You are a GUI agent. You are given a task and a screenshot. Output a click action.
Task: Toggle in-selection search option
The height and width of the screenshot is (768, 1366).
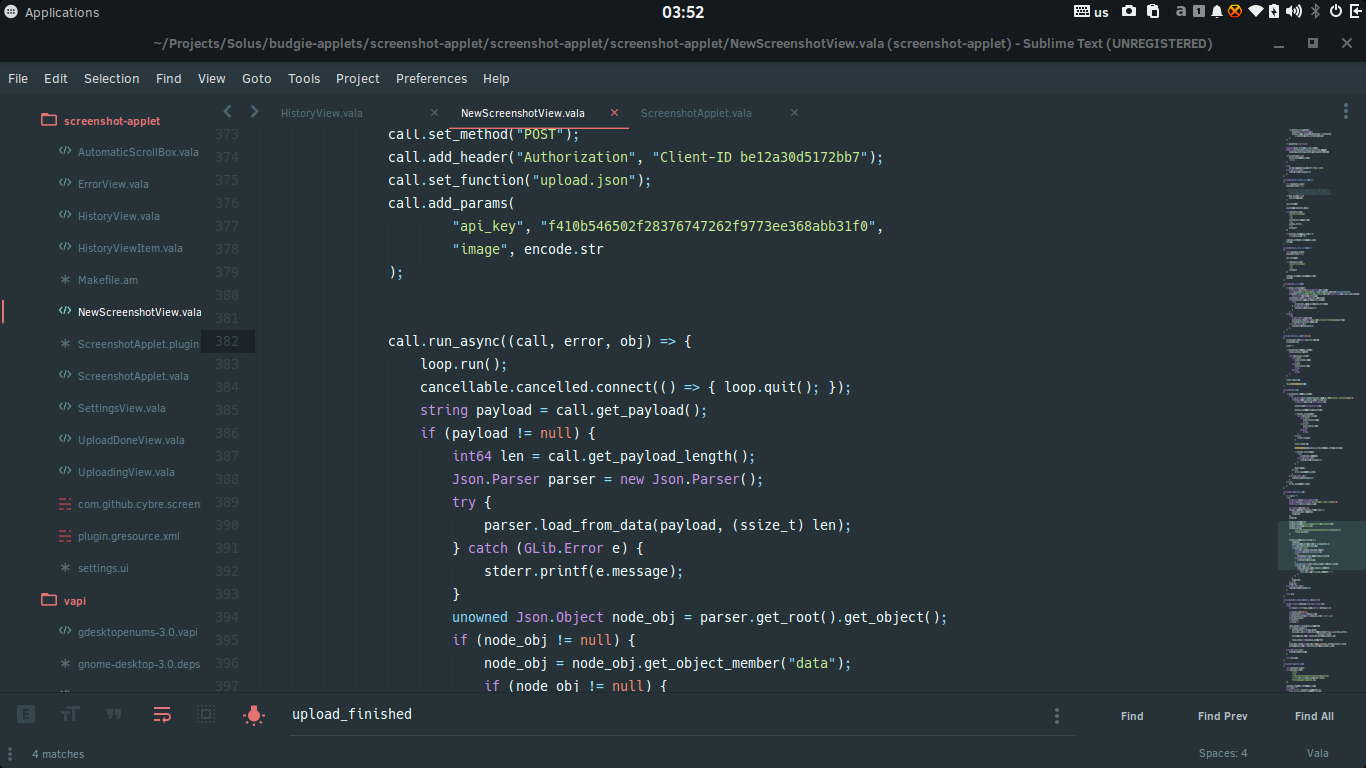206,714
